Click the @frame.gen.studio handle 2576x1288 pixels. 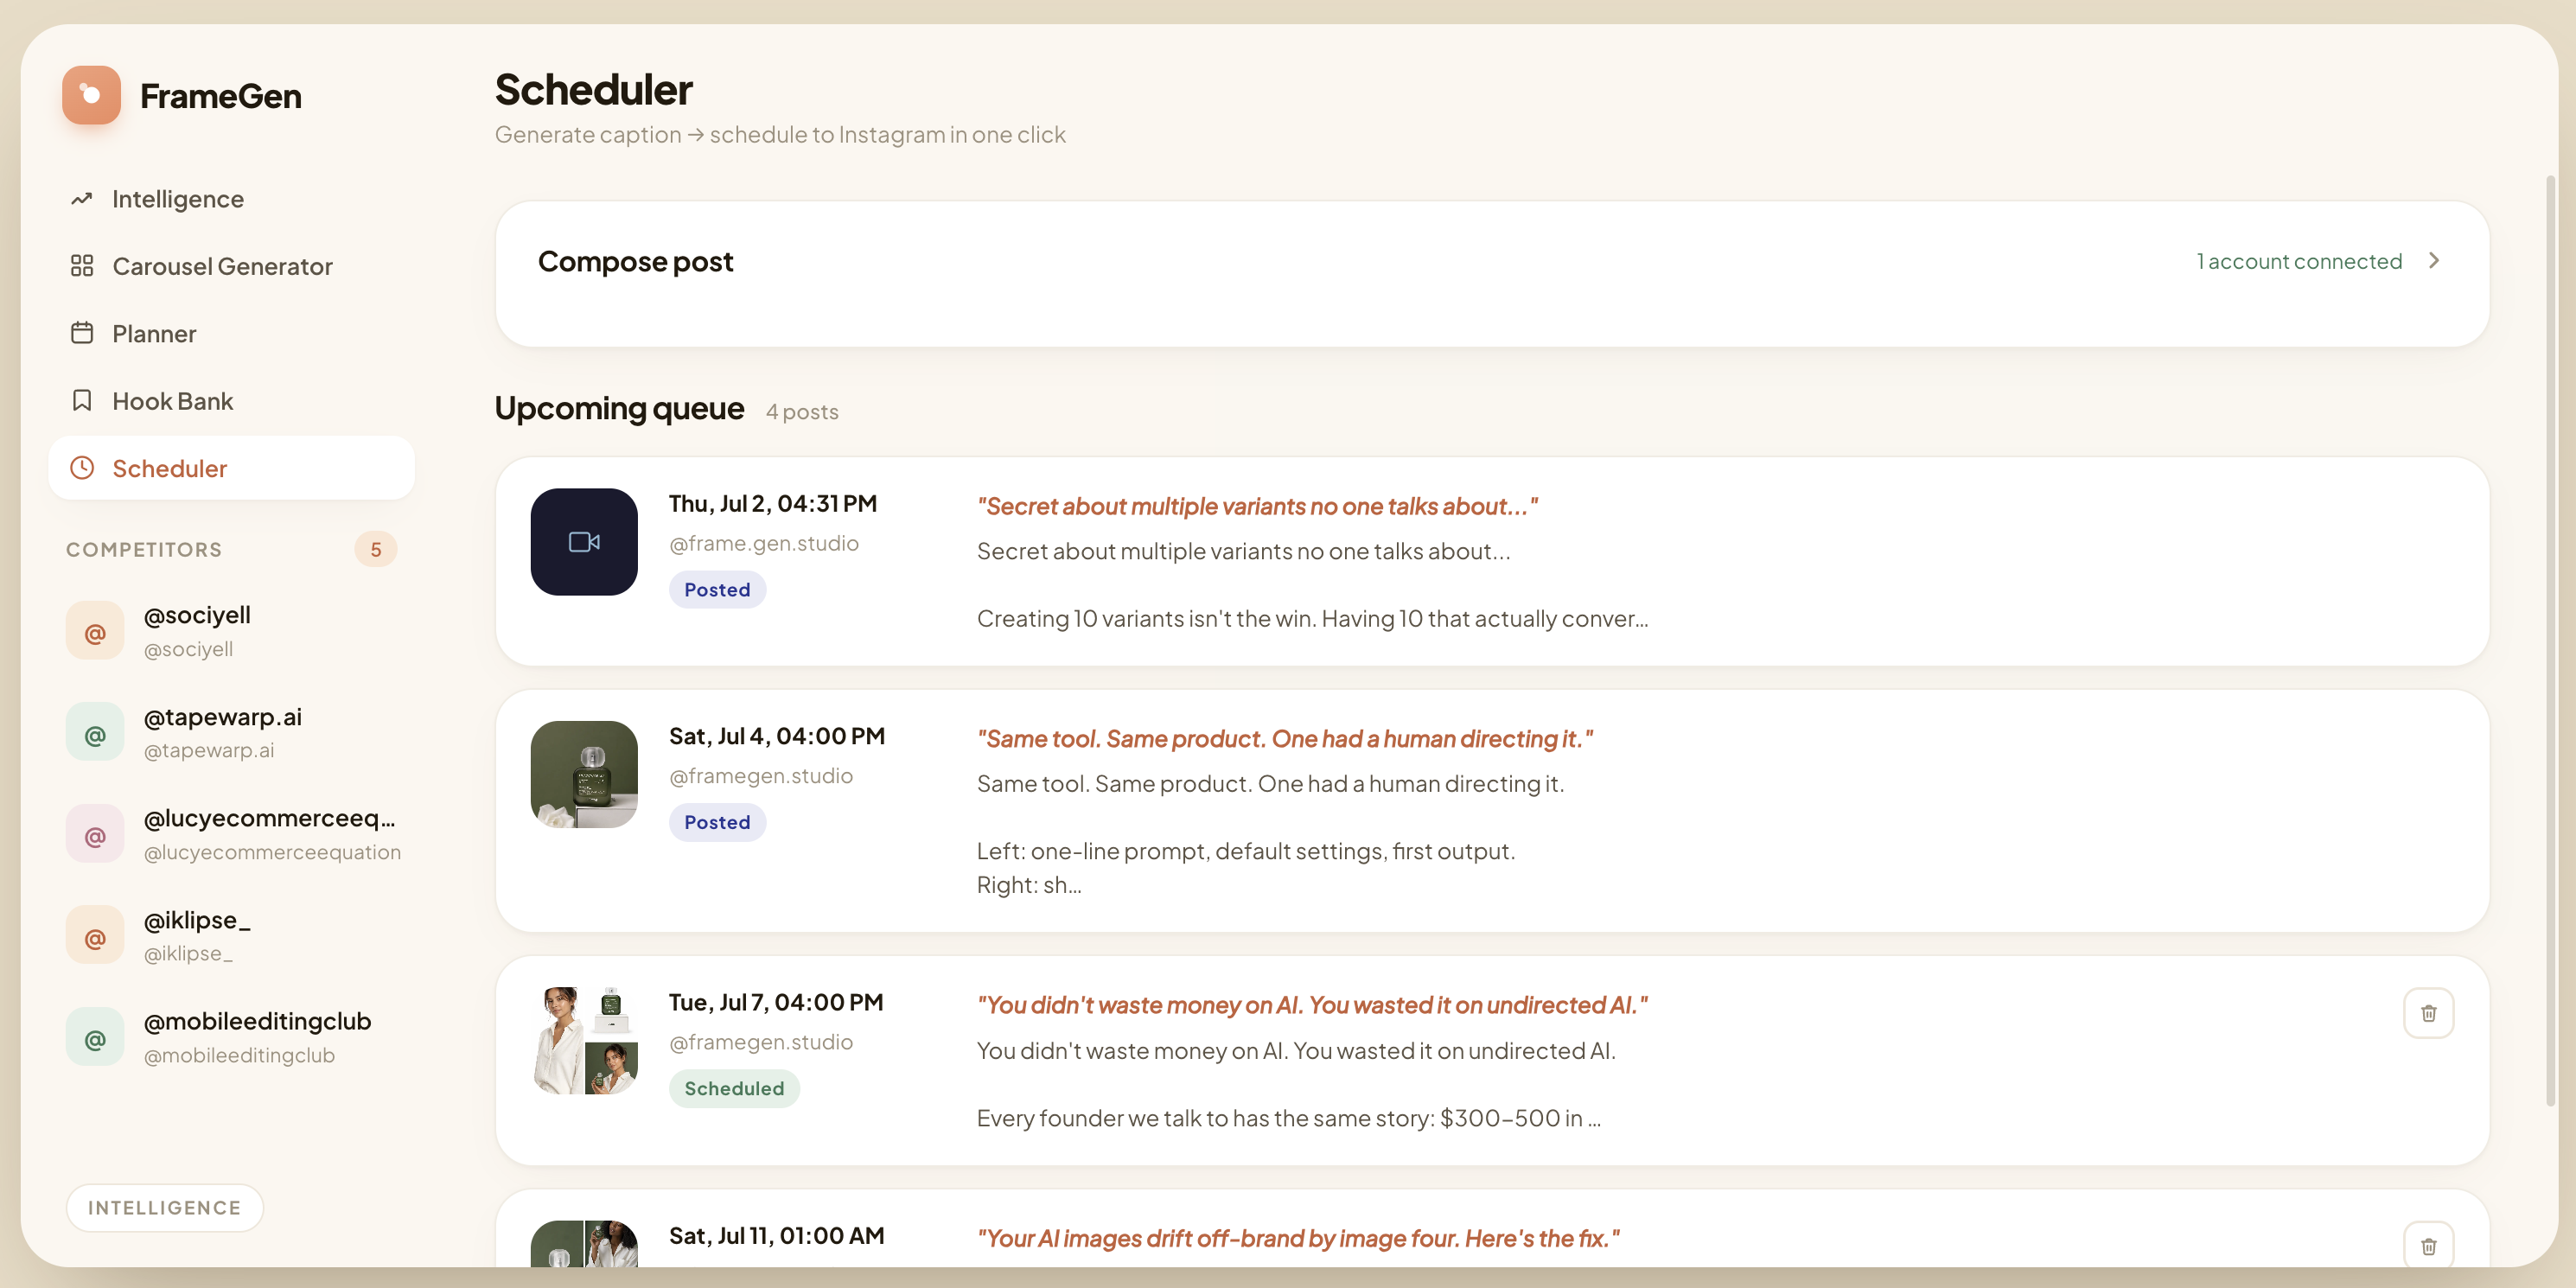click(764, 543)
